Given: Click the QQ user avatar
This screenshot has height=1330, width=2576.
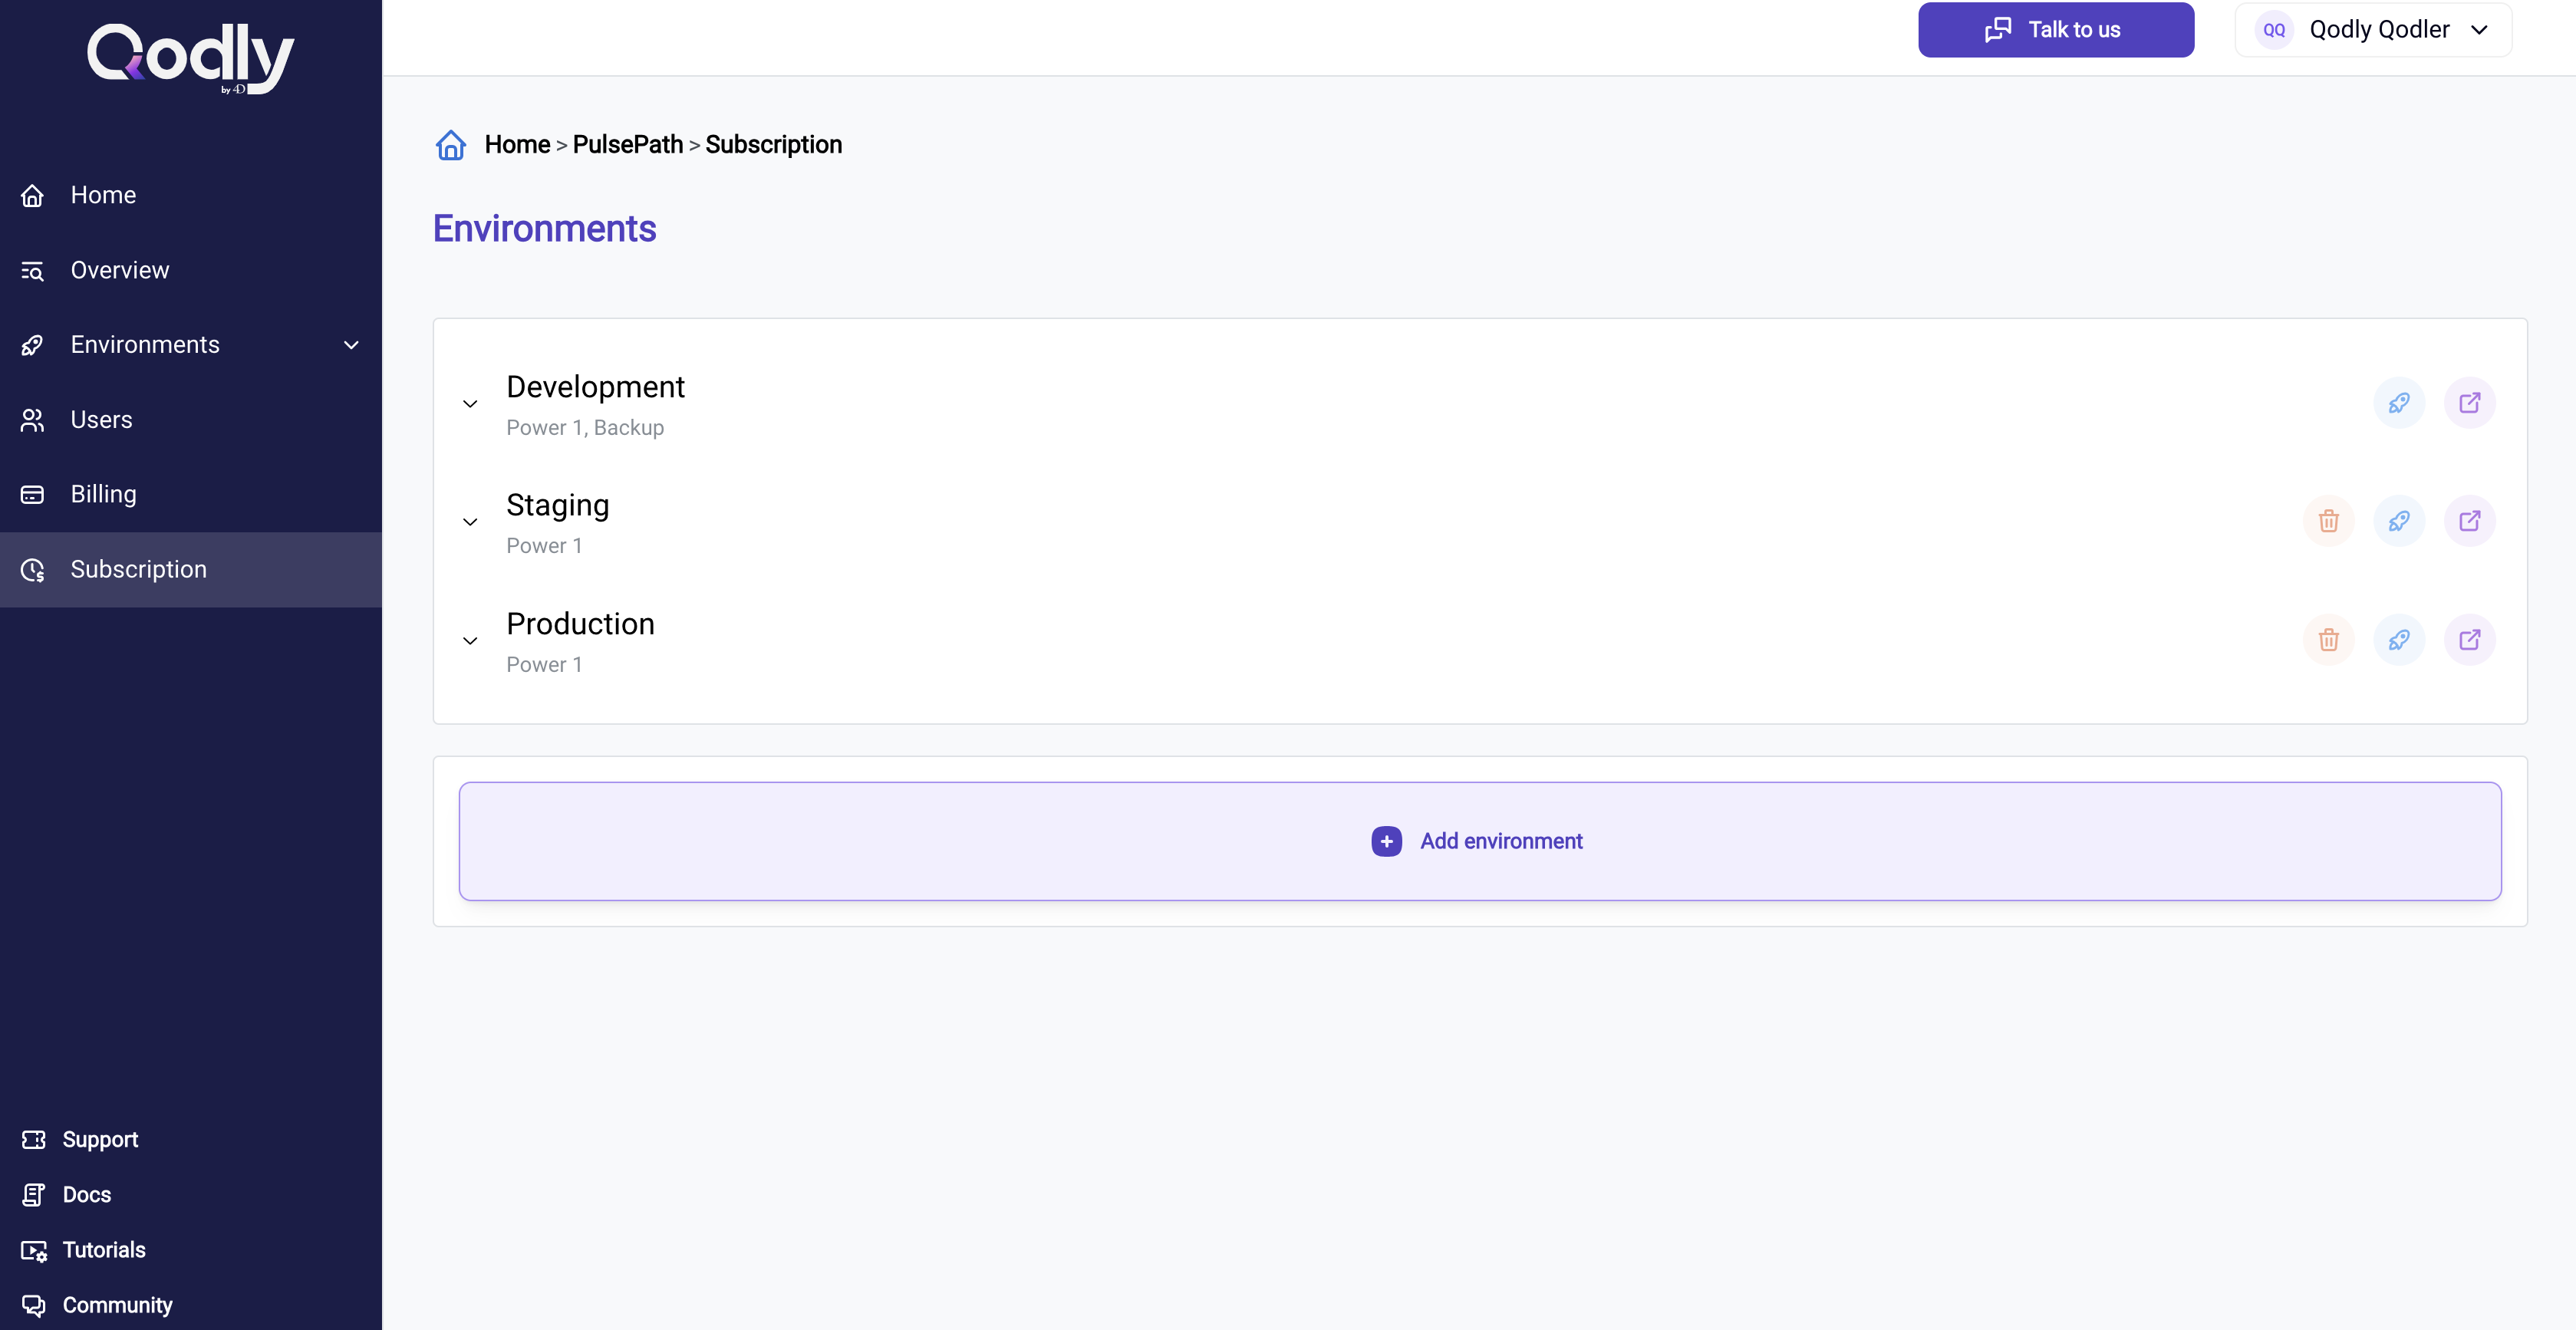Looking at the screenshot, I should click(x=2274, y=30).
